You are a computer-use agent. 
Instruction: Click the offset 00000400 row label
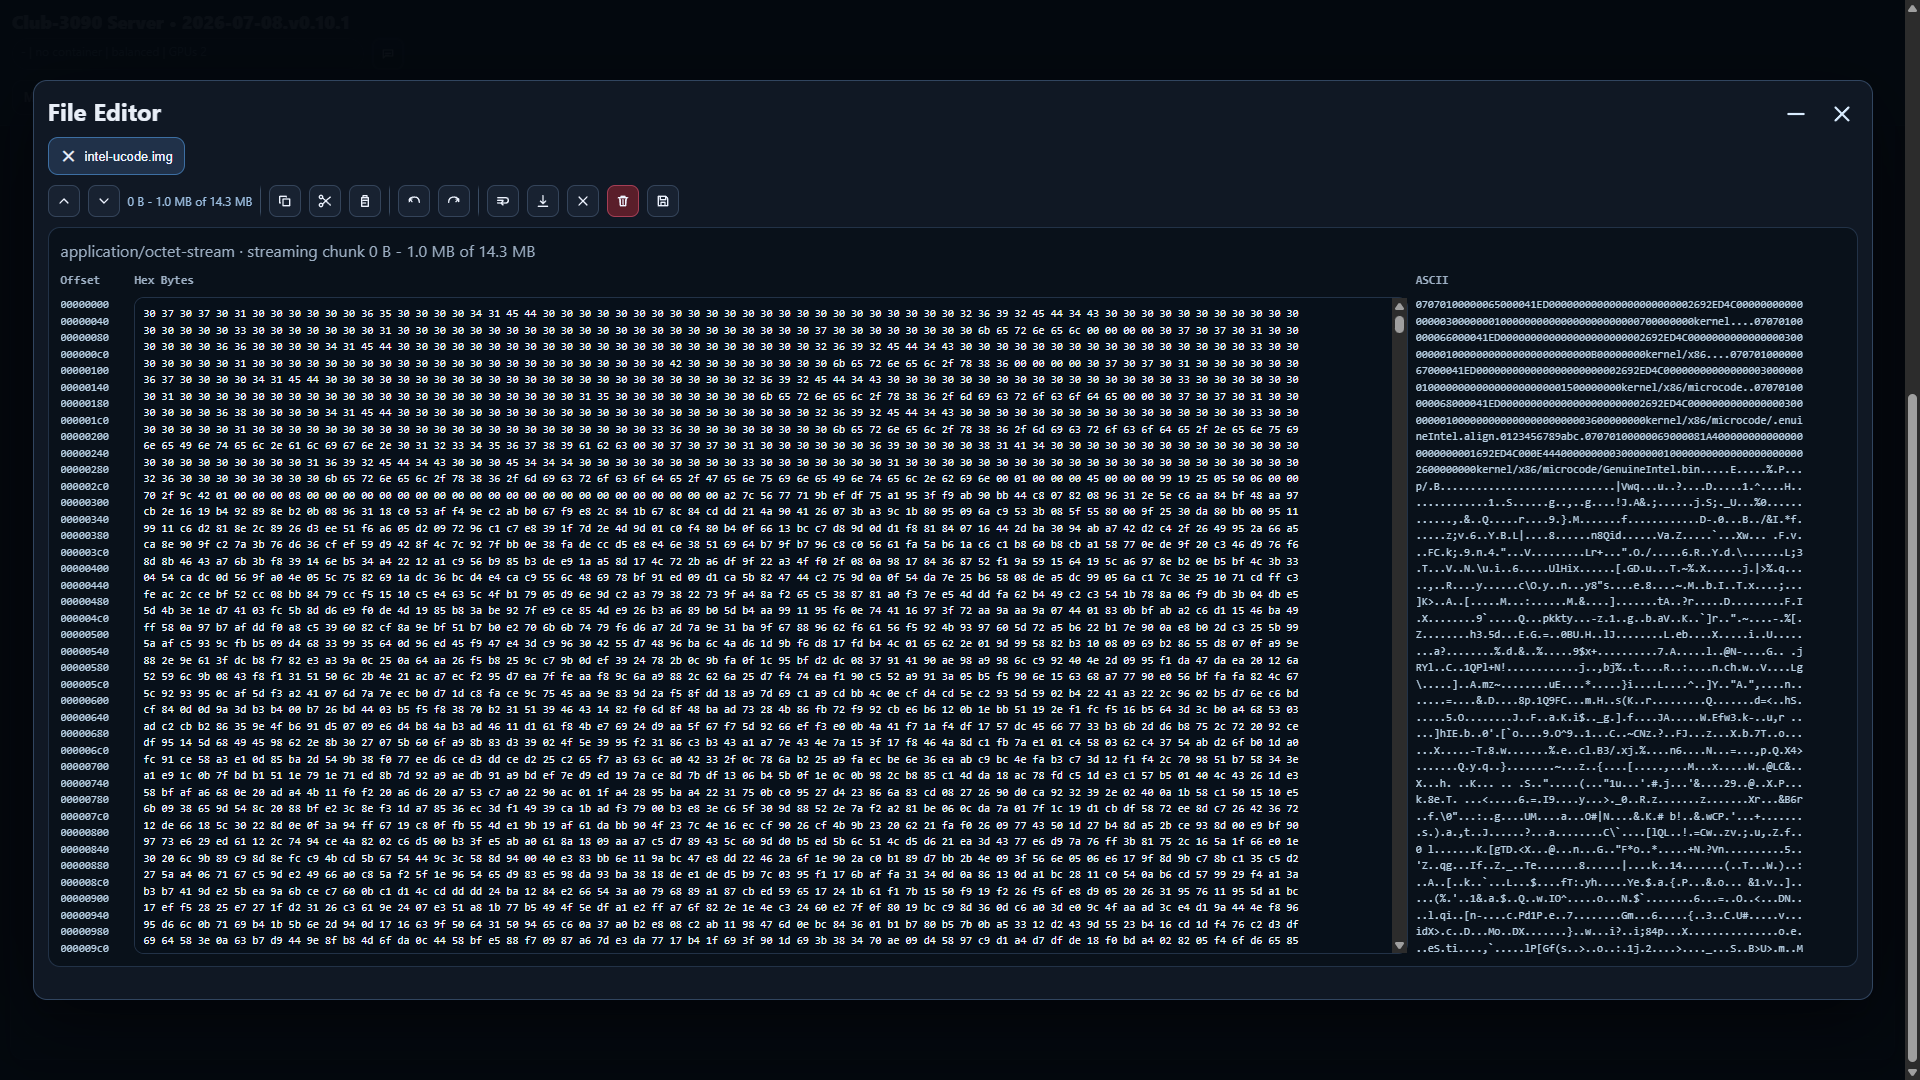coord(85,569)
